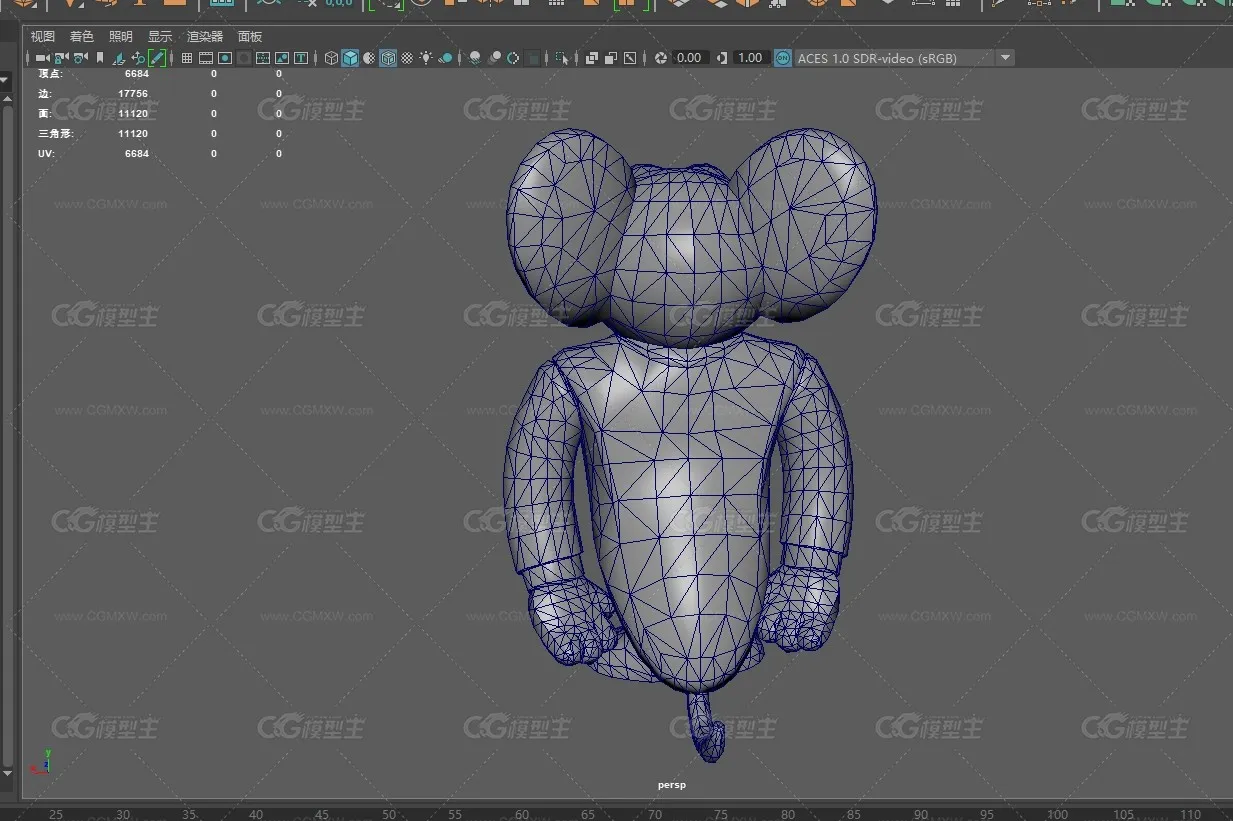Viewport: 1233px width, 821px height.
Task: Toggle Use All Lights bulb icon
Action: [x=426, y=58]
